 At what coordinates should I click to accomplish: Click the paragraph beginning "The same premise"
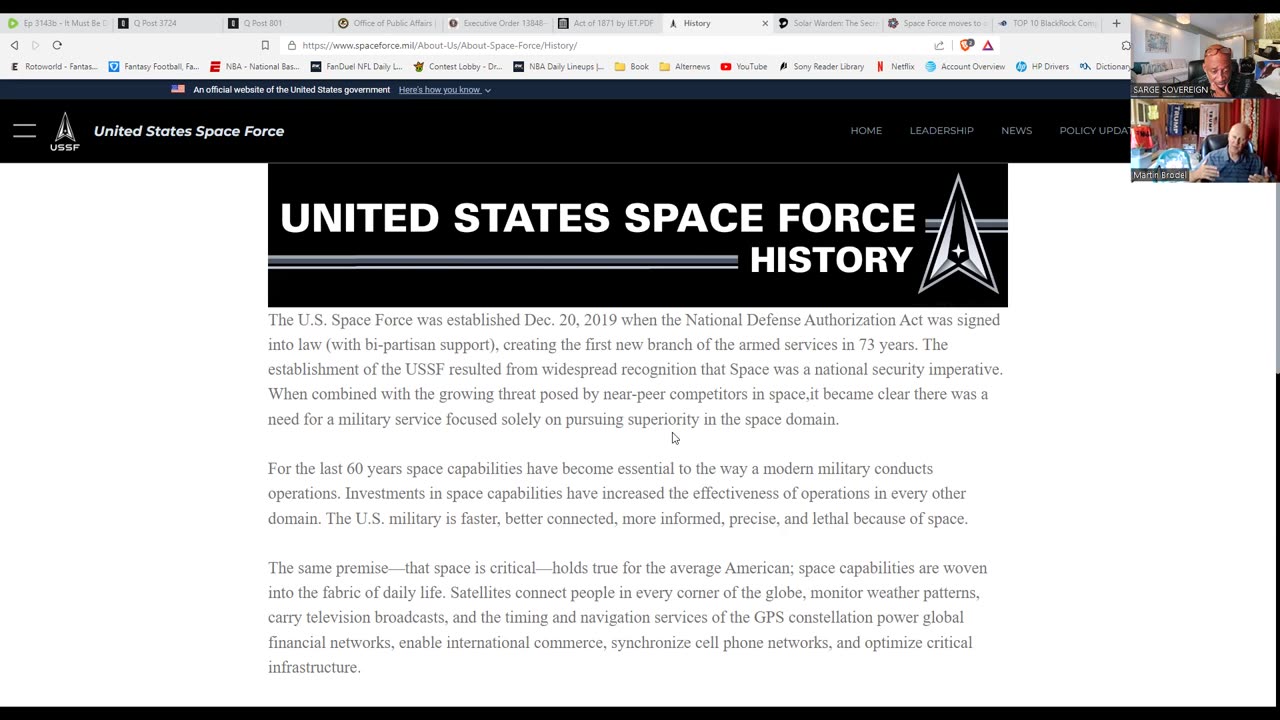[x=628, y=617]
